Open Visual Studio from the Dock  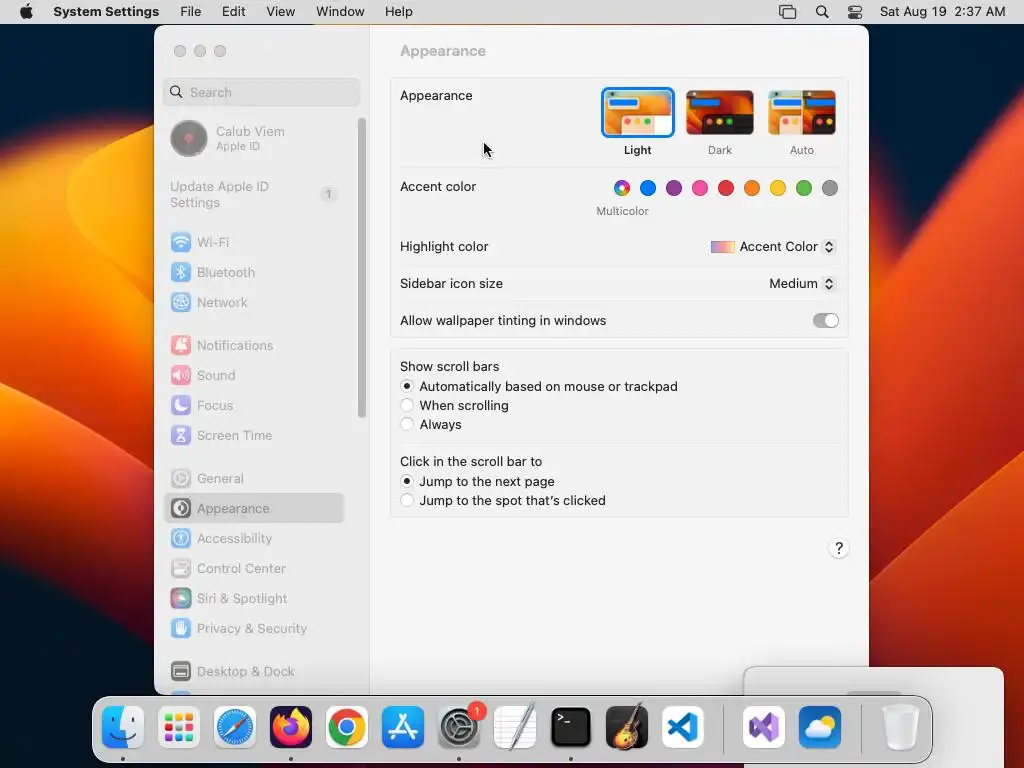pyautogui.click(x=764, y=727)
